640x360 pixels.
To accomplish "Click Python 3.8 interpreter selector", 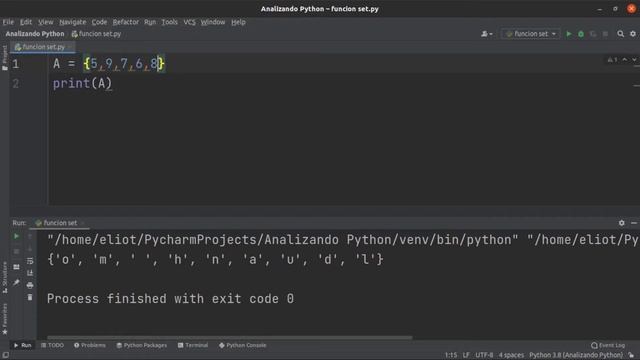I will [x=576, y=355].
